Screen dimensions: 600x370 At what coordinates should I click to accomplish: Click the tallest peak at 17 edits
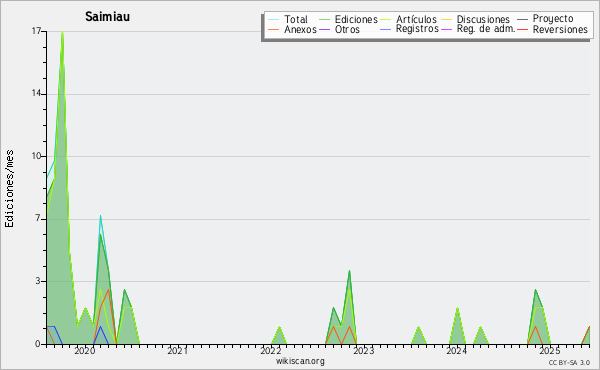62,32
